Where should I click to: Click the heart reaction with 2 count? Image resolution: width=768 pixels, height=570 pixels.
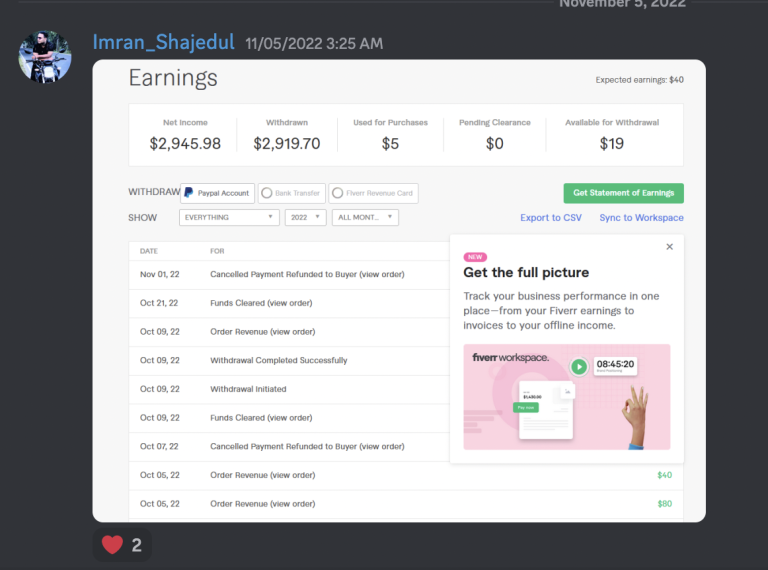122,545
